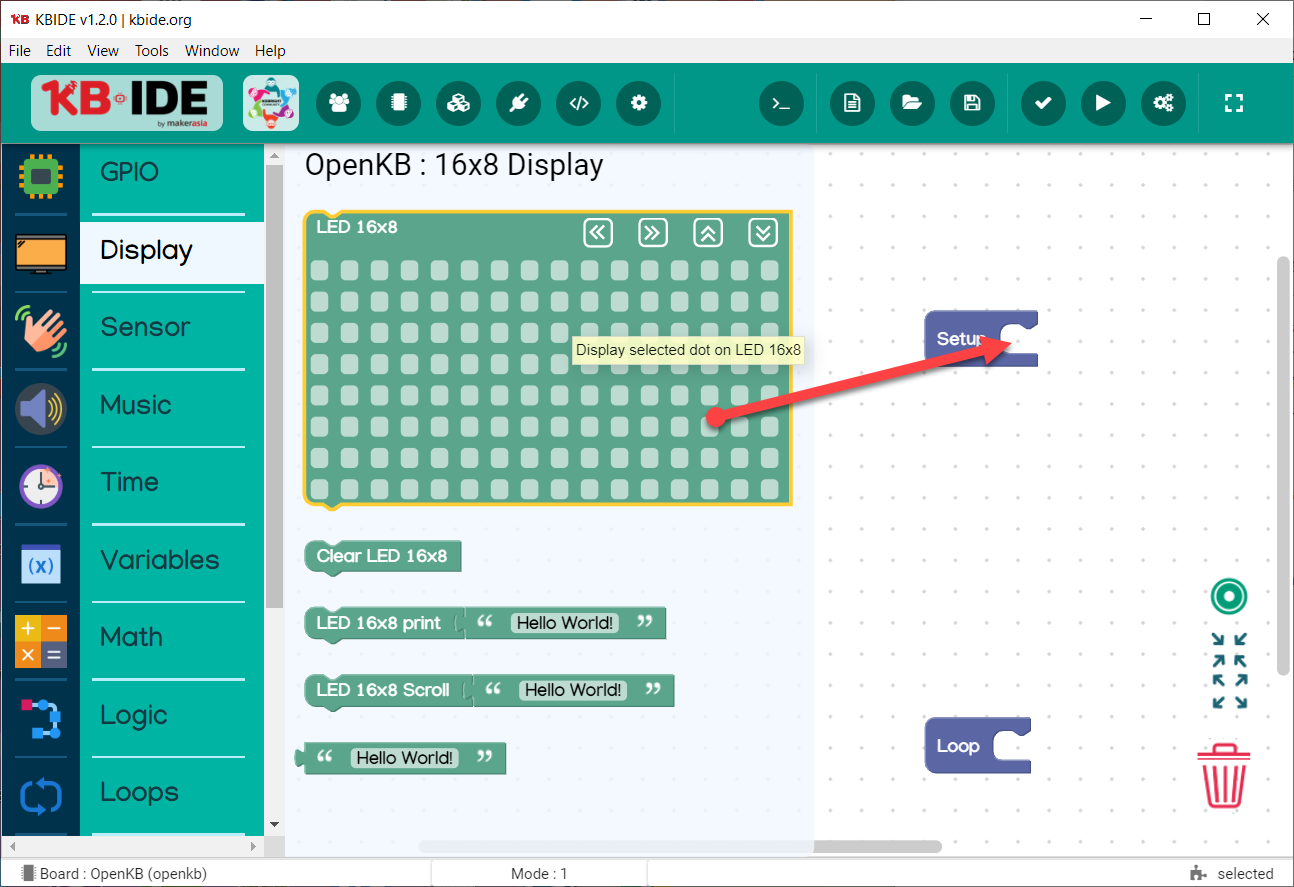Viewport: 1294px width, 887px height.
Task: Toggle the bottom-right LED dot
Action: (769, 489)
